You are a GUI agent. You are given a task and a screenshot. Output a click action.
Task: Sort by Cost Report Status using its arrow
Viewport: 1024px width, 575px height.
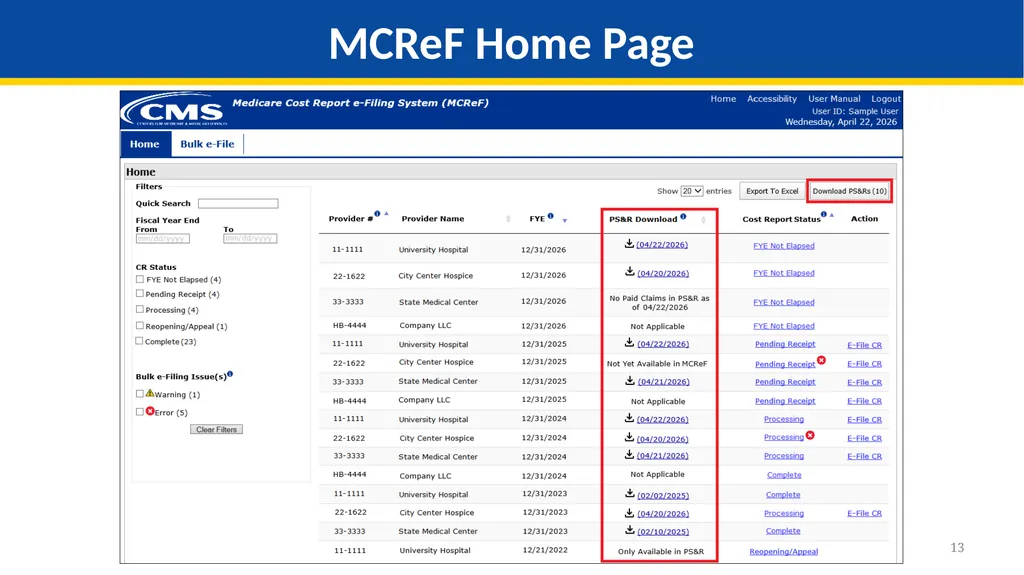coord(832,215)
